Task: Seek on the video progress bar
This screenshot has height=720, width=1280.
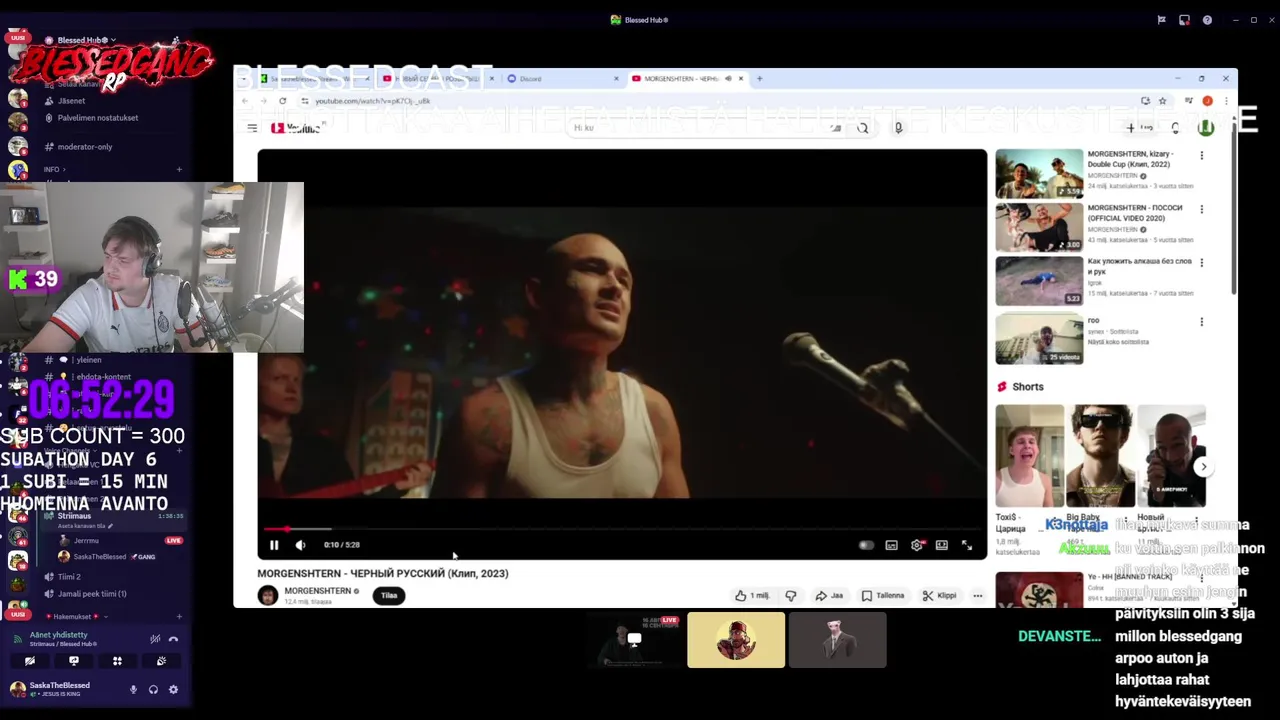Action: point(622,529)
